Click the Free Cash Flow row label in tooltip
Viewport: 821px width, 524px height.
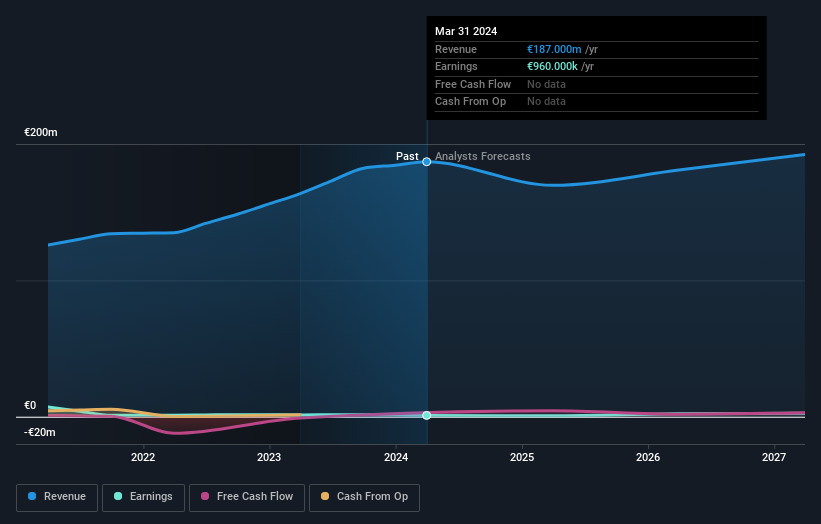click(x=473, y=84)
